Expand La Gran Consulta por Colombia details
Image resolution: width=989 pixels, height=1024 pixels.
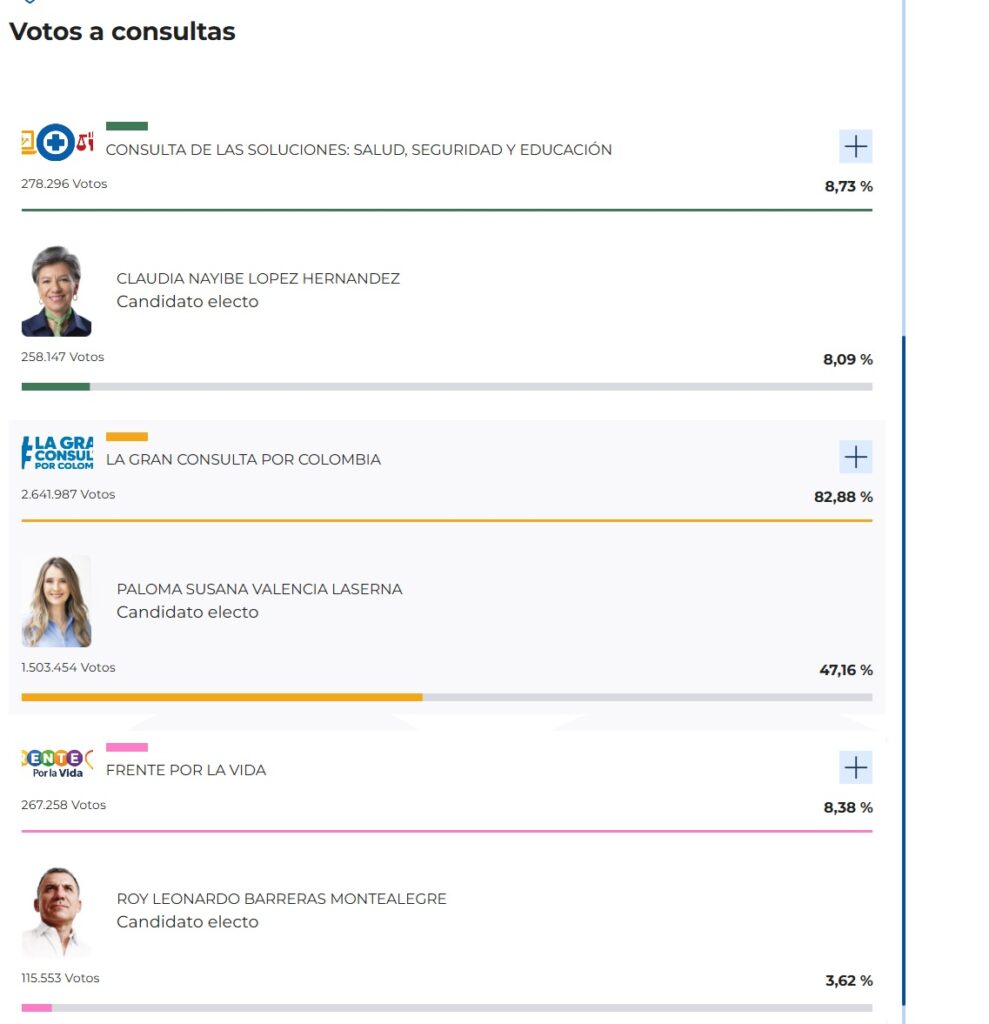[855, 457]
